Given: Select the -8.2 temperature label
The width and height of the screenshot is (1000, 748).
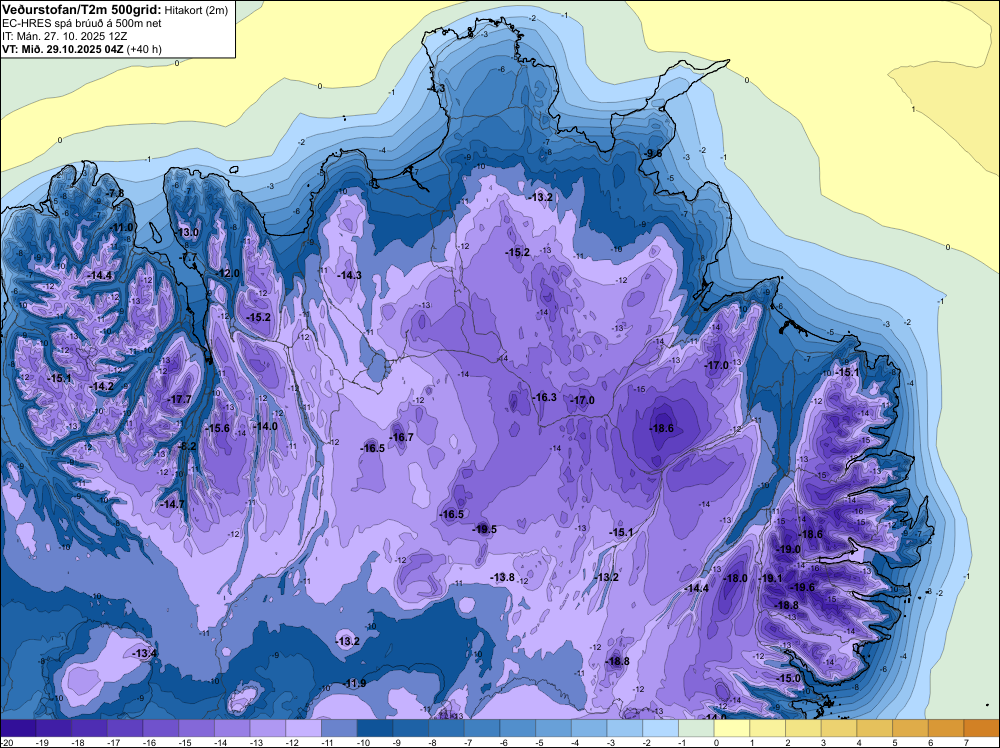Looking at the screenshot, I should [x=187, y=446].
